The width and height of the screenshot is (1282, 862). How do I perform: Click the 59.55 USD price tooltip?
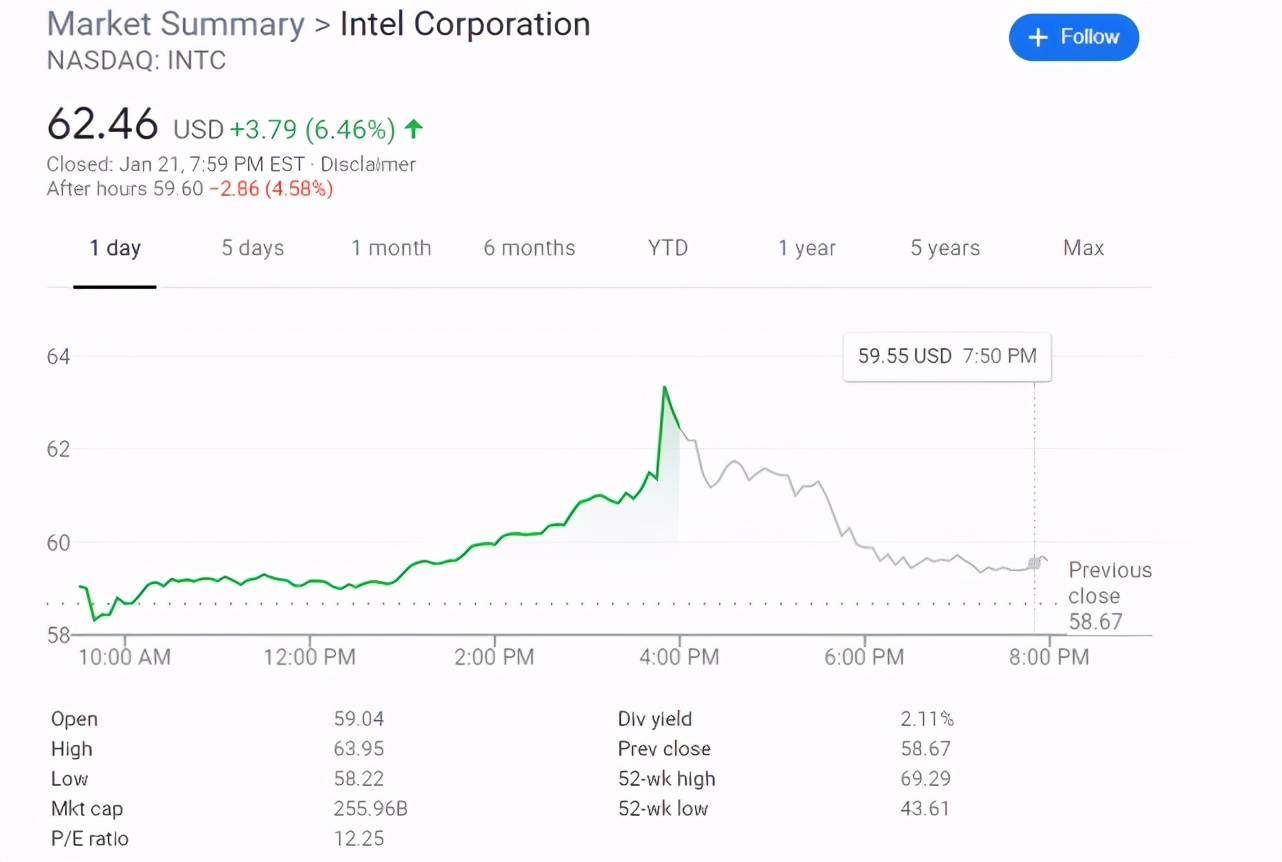coord(946,357)
